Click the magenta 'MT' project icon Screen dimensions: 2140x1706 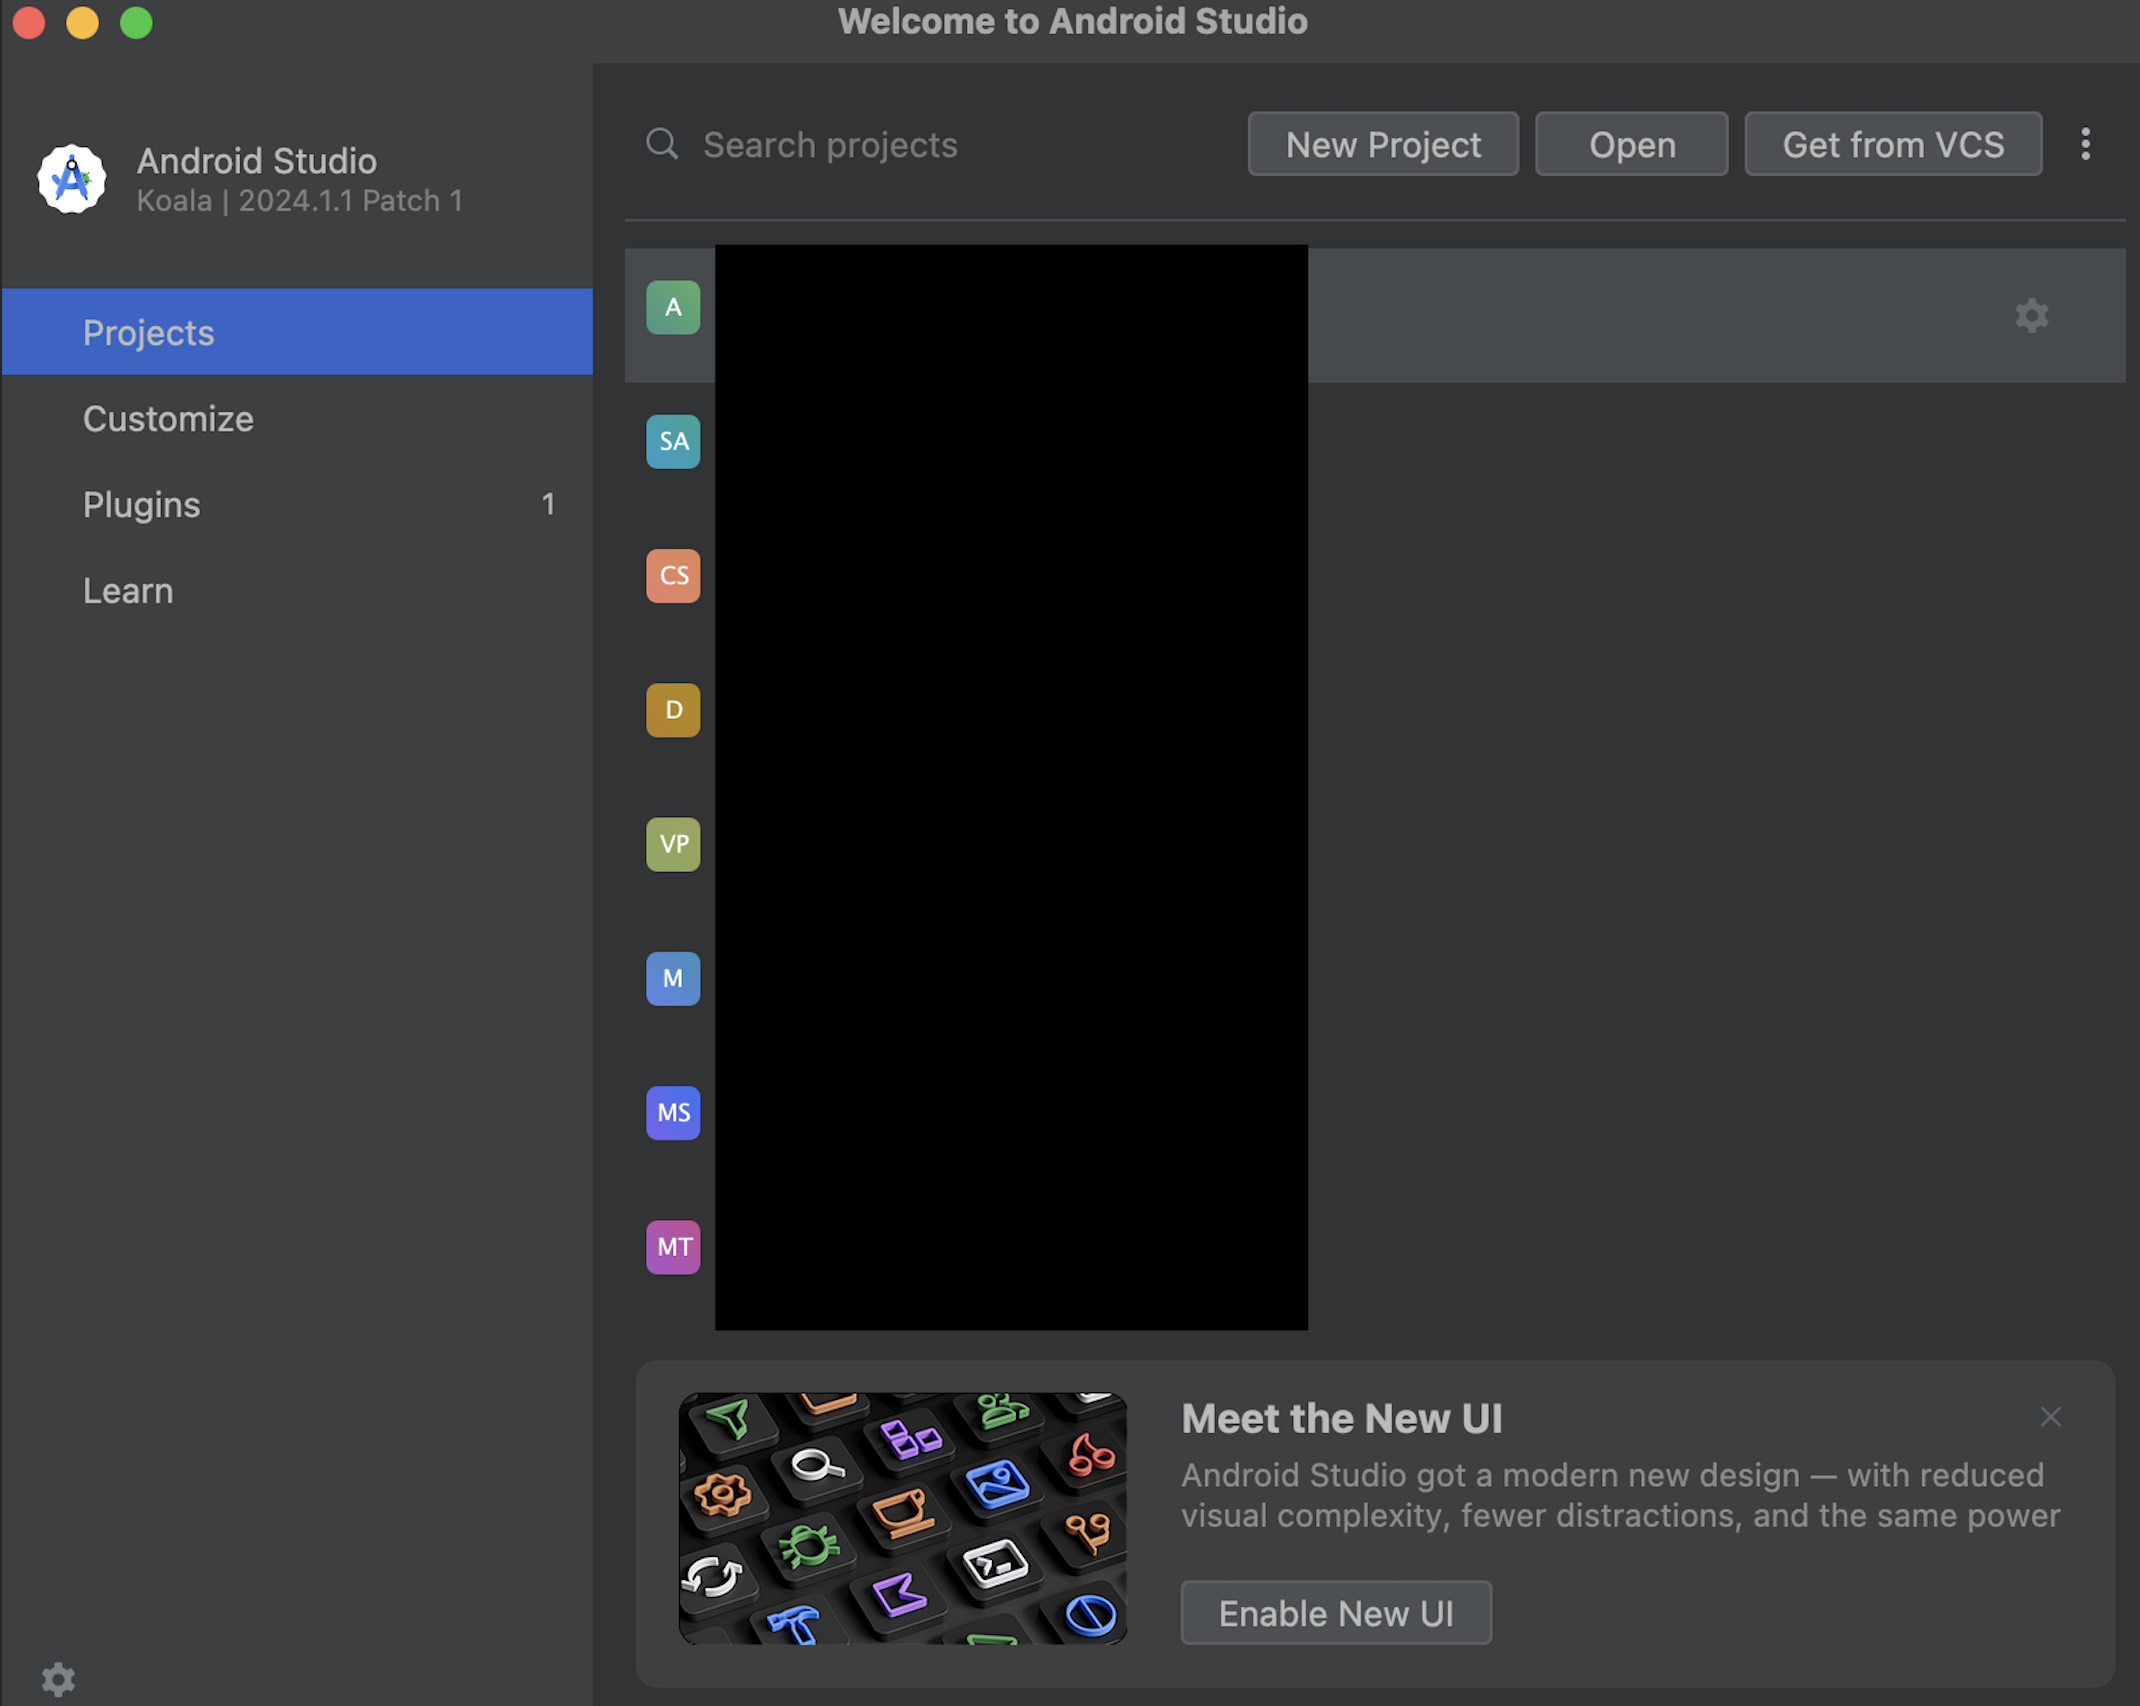click(x=673, y=1246)
